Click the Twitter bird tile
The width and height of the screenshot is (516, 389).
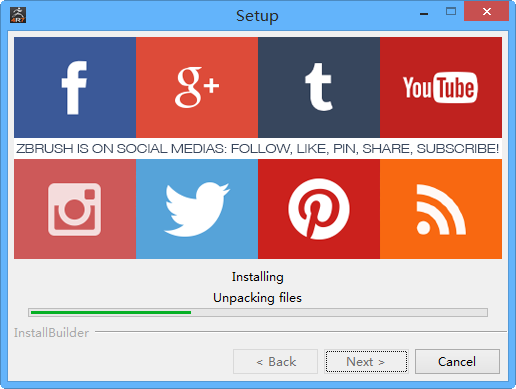pos(197,209)
